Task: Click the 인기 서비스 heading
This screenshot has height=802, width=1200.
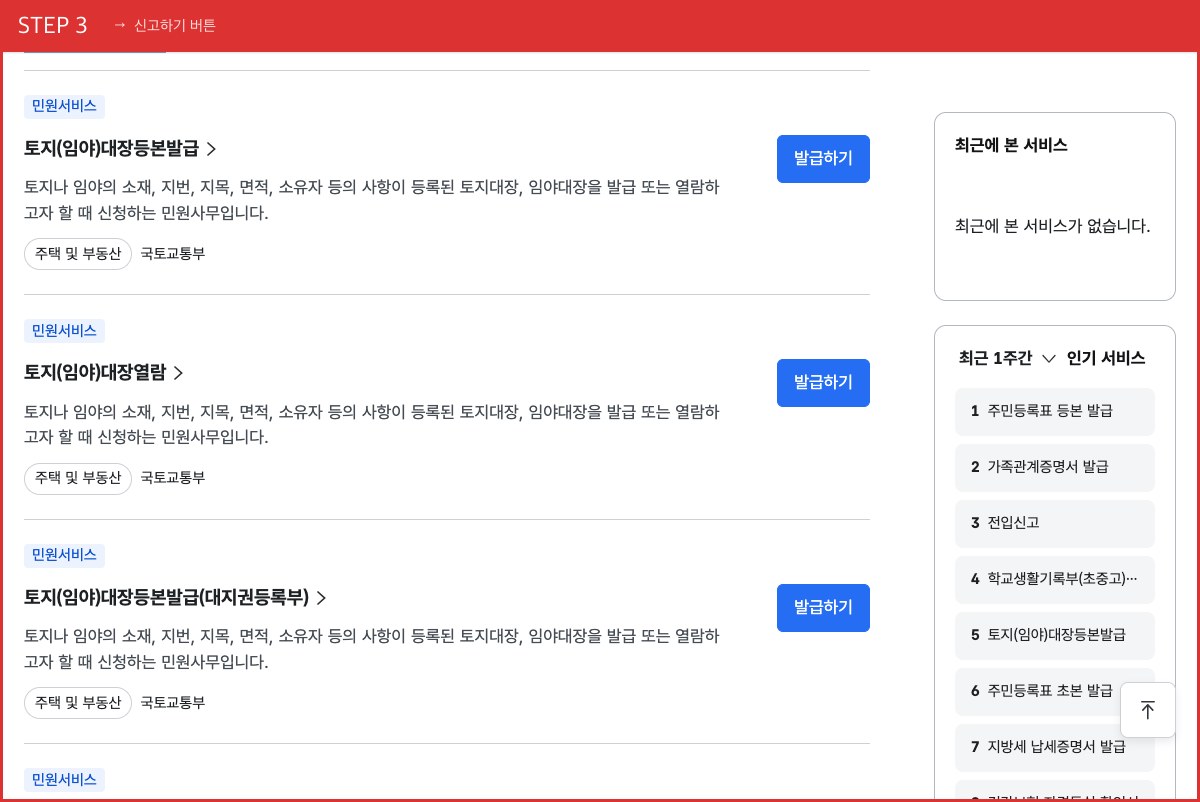Action: 1106,358
